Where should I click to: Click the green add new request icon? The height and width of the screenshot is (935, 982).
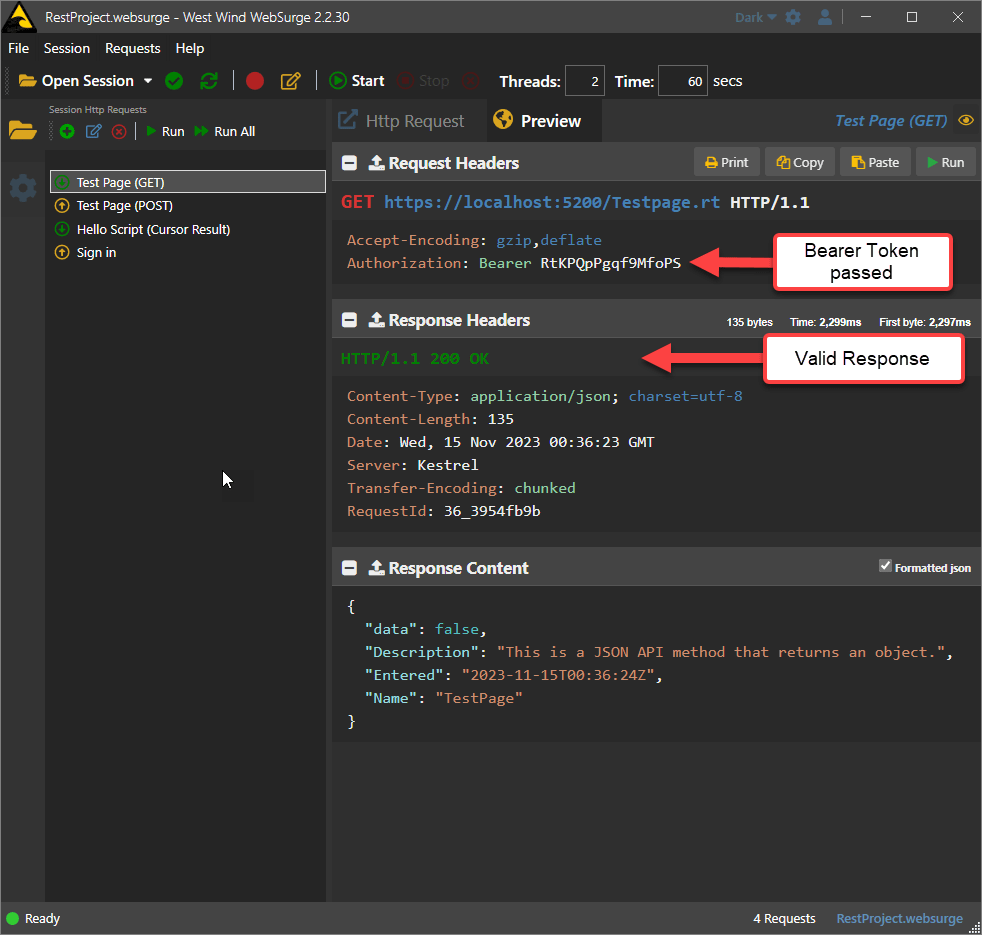pos(67,132)
